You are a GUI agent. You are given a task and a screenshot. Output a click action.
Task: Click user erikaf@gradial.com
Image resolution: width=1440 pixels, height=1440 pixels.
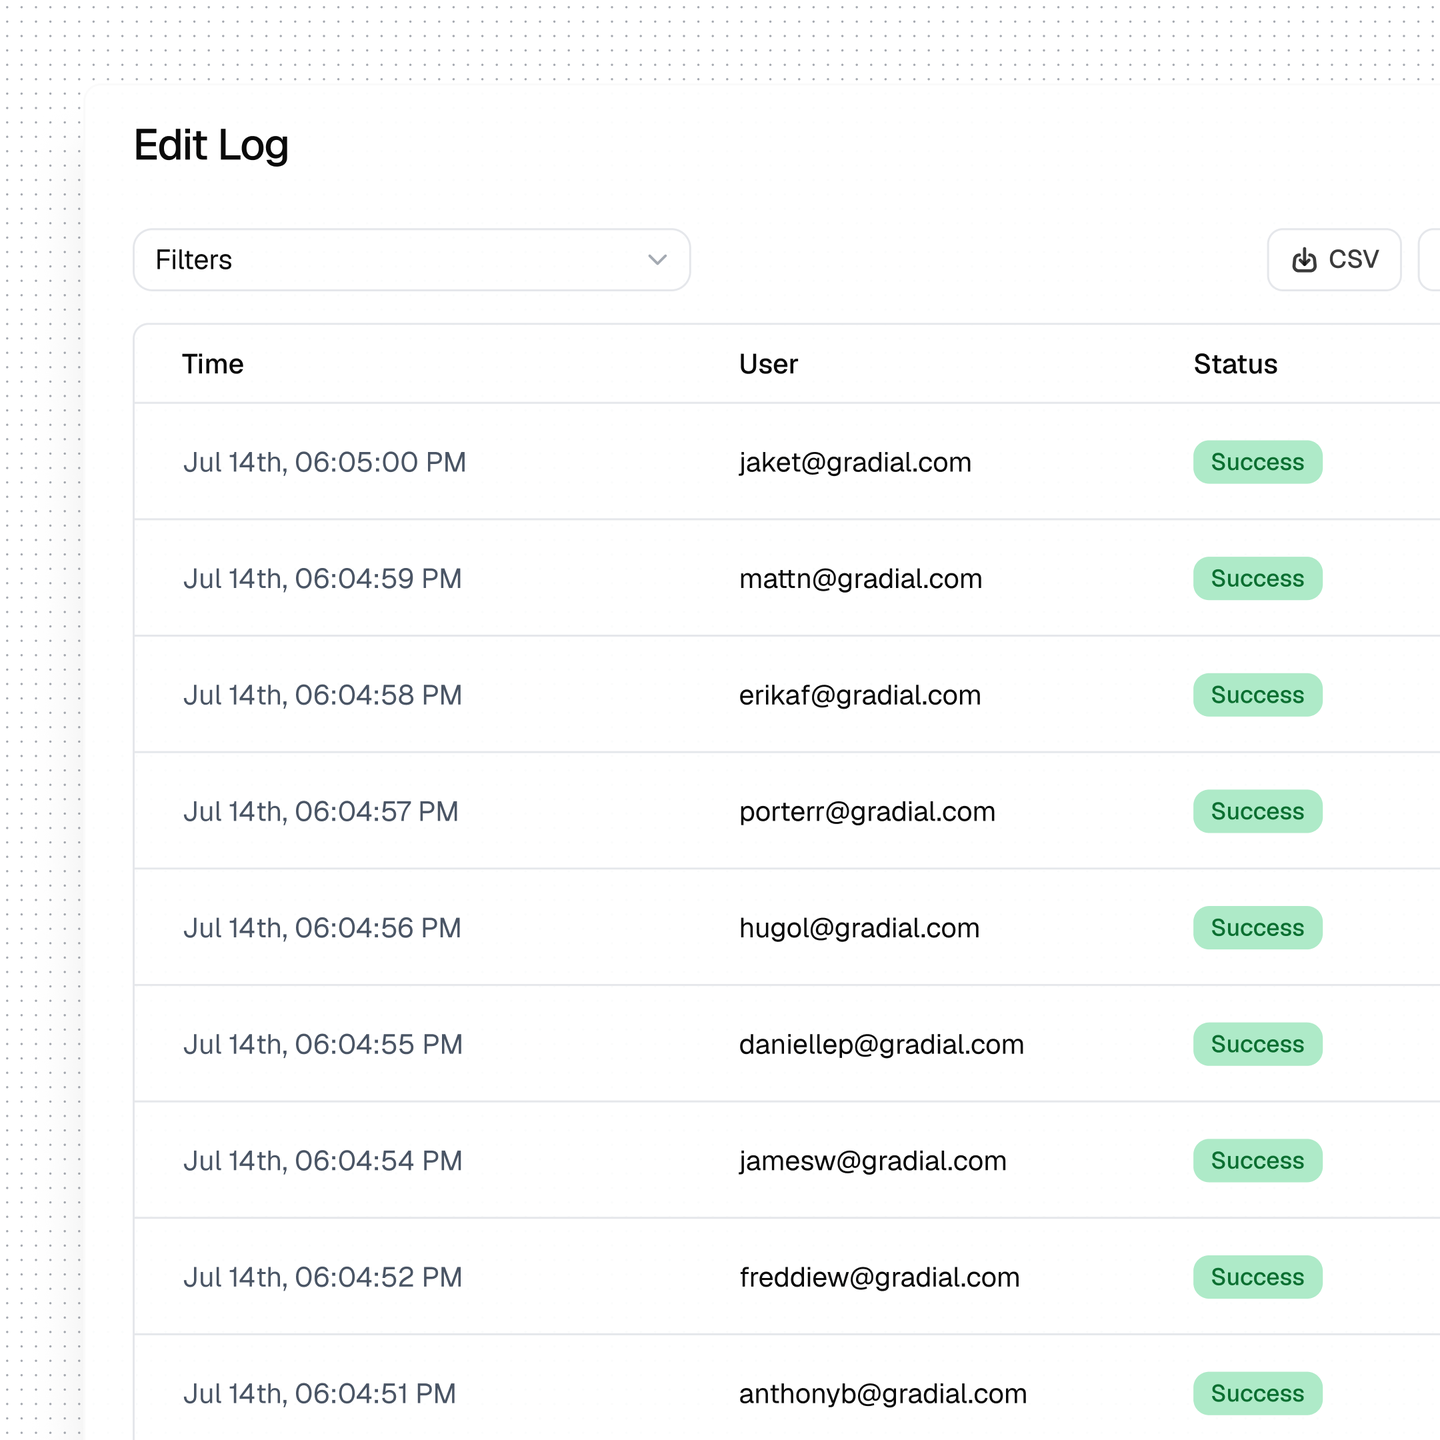(860, 695)
